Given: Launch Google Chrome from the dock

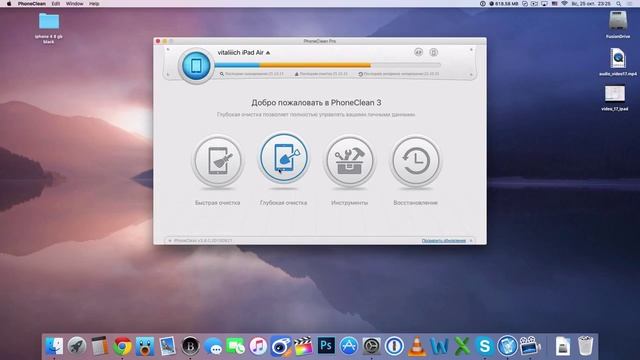Looking at the screenshot, I should click(x=122, y=346).
